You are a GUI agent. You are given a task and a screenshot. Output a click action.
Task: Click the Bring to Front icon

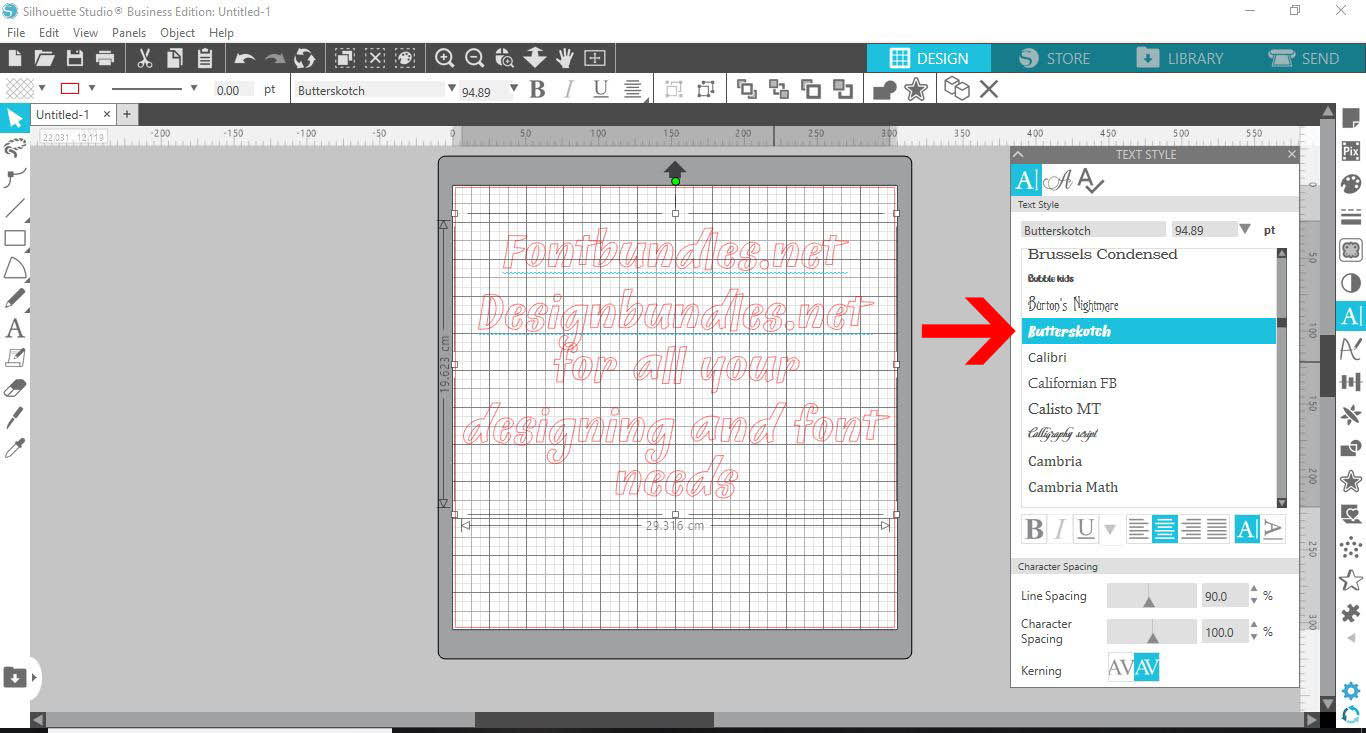point(746,90)
